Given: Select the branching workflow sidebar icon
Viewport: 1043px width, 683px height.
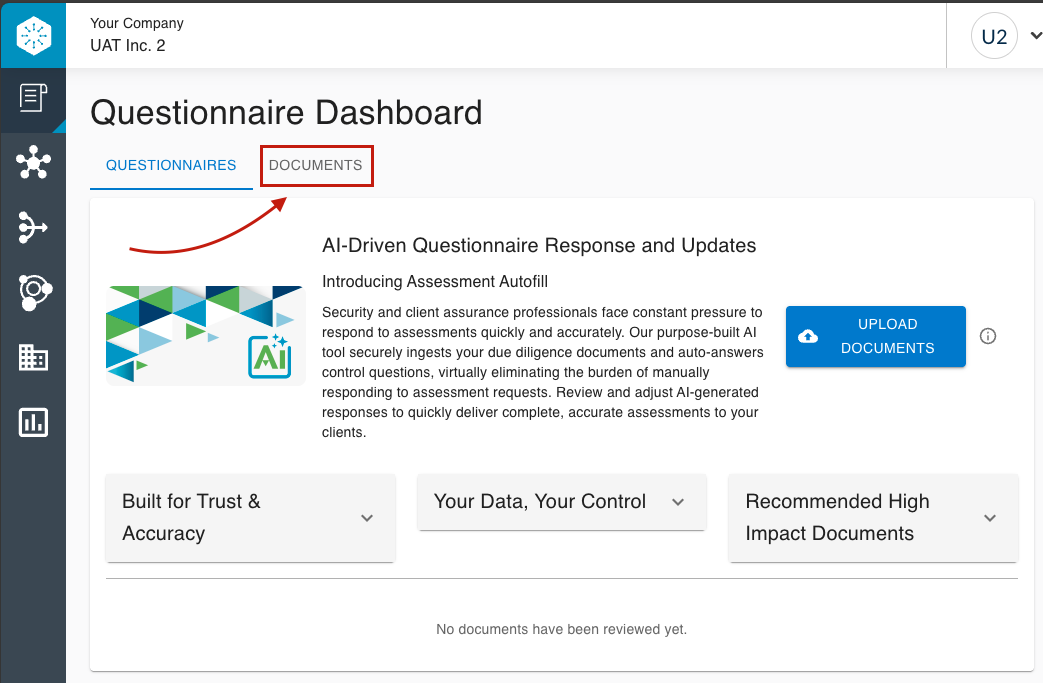Looking at the screenshot, I should pyautogui.click(x=33, y=227).
